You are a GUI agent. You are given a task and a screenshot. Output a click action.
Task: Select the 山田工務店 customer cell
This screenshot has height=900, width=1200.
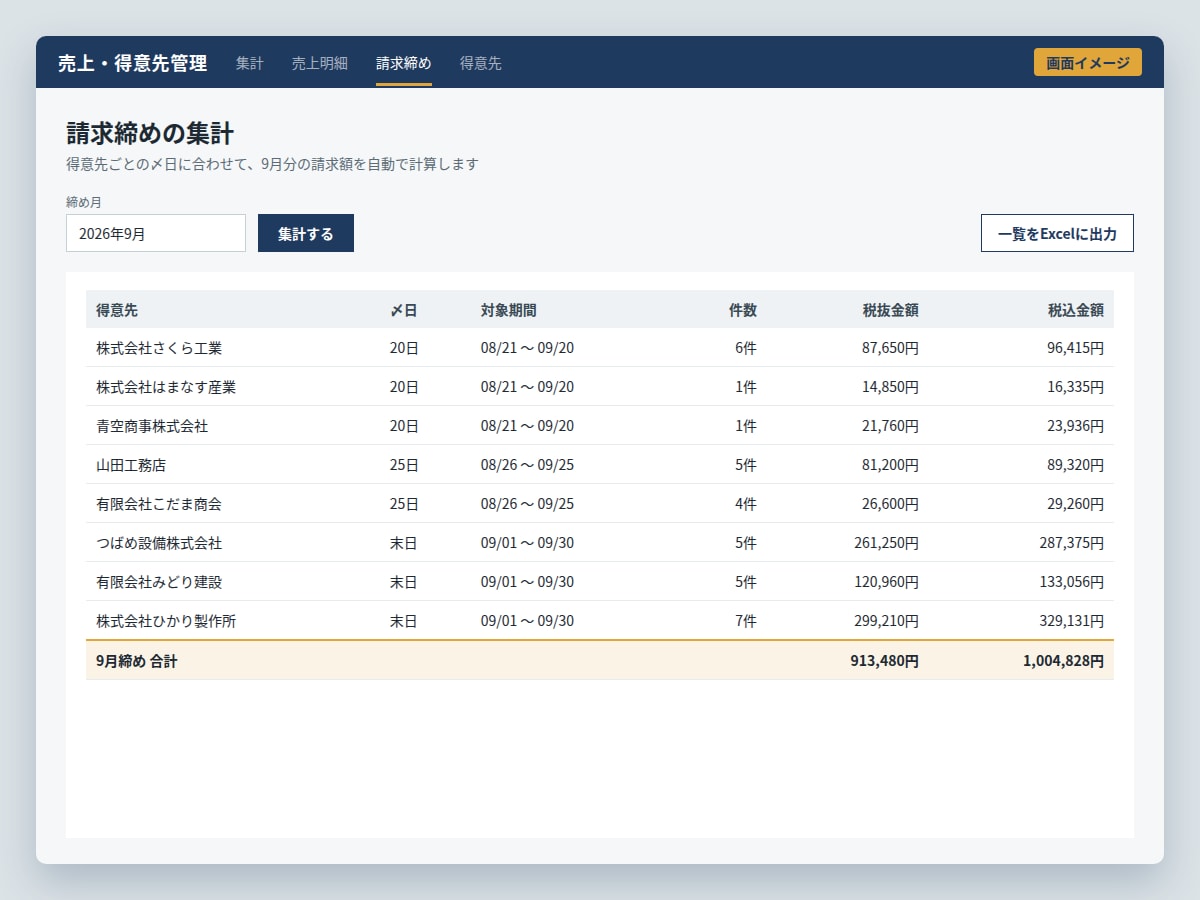[131, 465]
